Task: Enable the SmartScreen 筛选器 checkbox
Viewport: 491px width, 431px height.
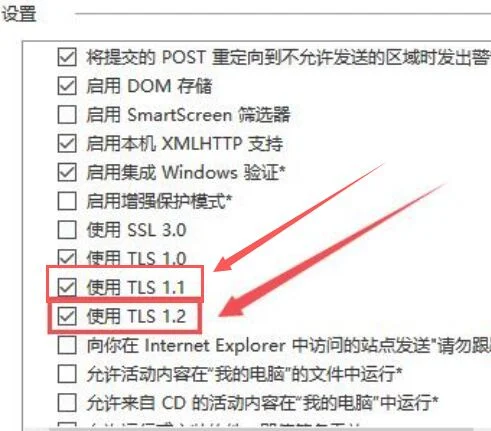Action: (67, 115)
